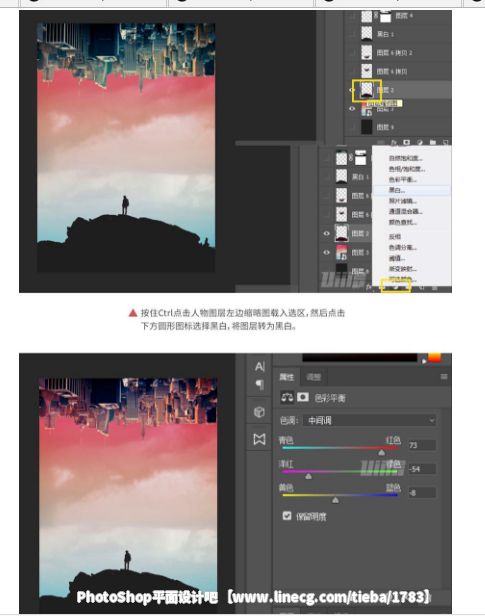This screenshot has height=616, width=485.
Task: Open the Character panel icon (A|)
Action: point(259,366)
